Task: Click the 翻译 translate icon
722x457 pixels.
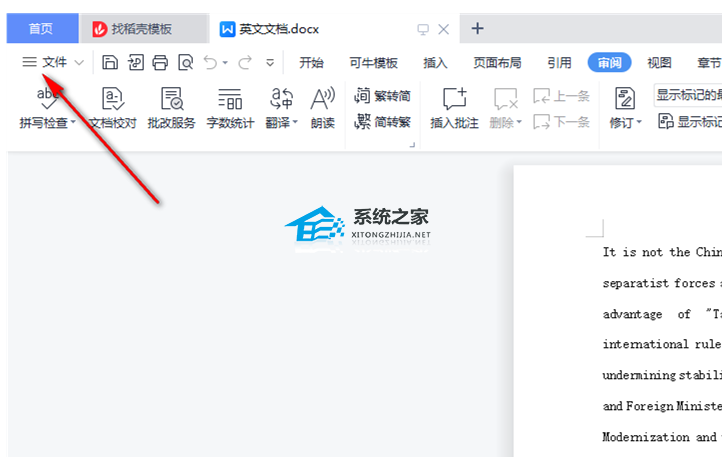Action: (x=280, y=99)
